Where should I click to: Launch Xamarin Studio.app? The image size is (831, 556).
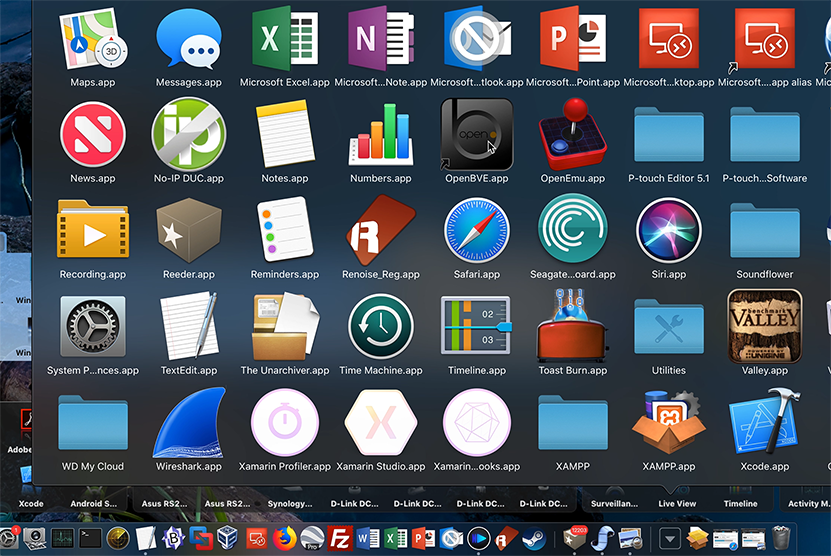pos(381,422)
